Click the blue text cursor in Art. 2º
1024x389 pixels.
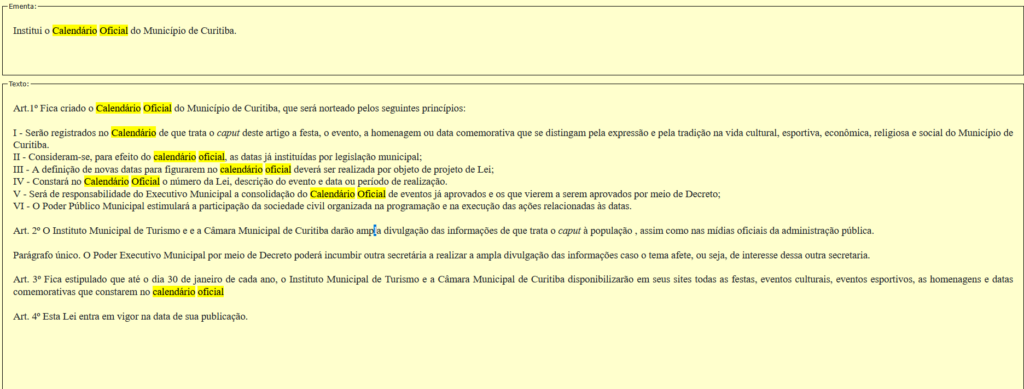[375, 230]
